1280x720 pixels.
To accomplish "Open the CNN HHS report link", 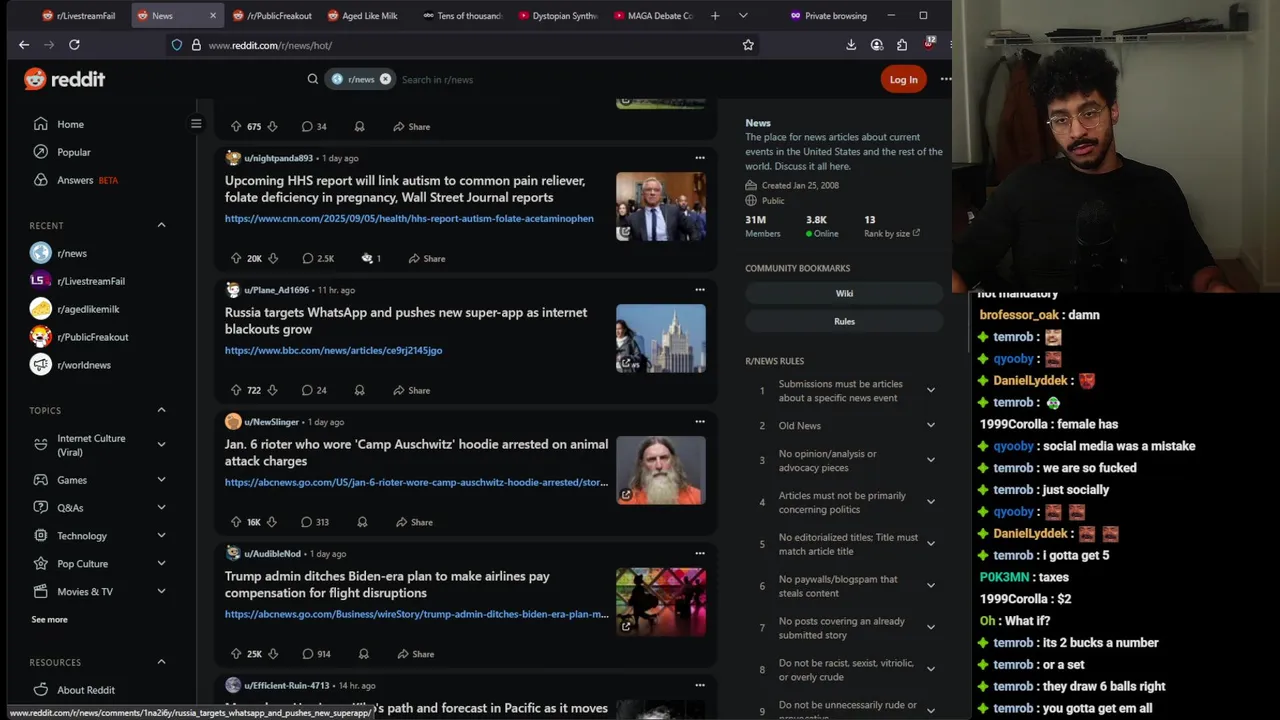I will coord(409,218).
